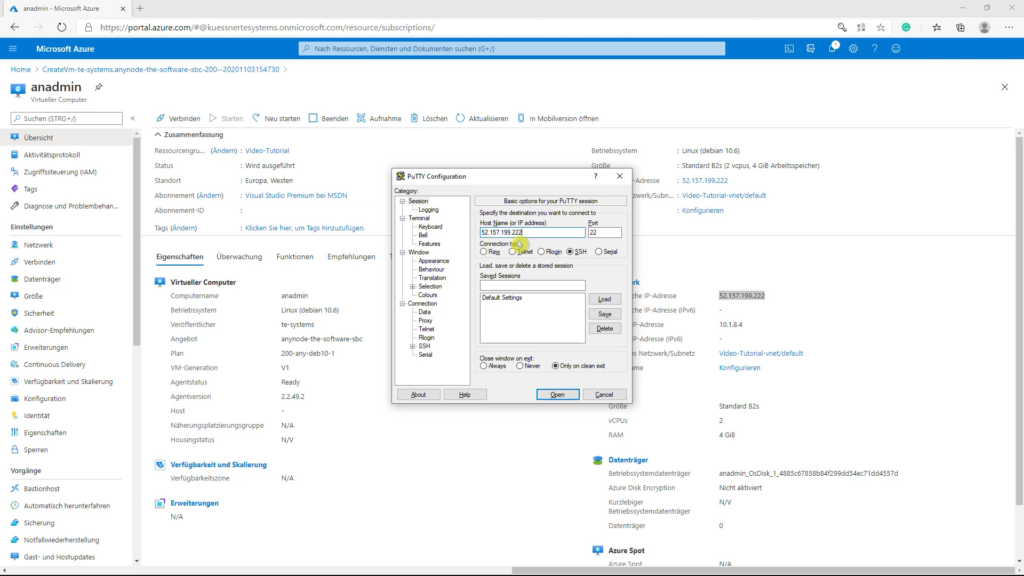Viewport: 1024px width, 576px height.
Task: Select Only on clean exit option
Action: click(556, 366)
